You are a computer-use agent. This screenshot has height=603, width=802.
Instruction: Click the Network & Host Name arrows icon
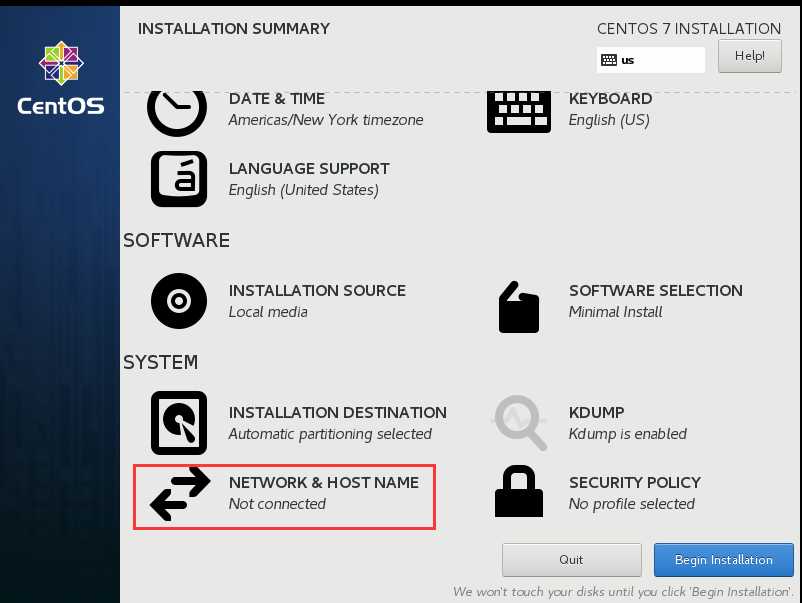click(180, 494)
